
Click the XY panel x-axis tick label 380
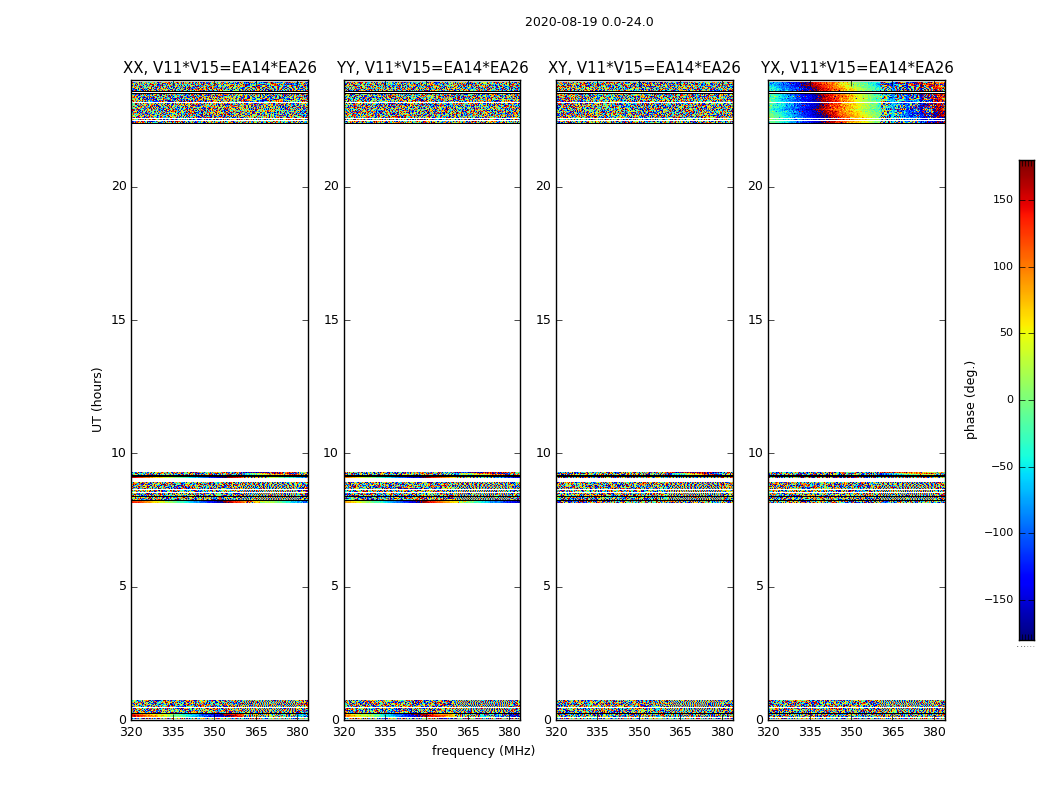722,732
